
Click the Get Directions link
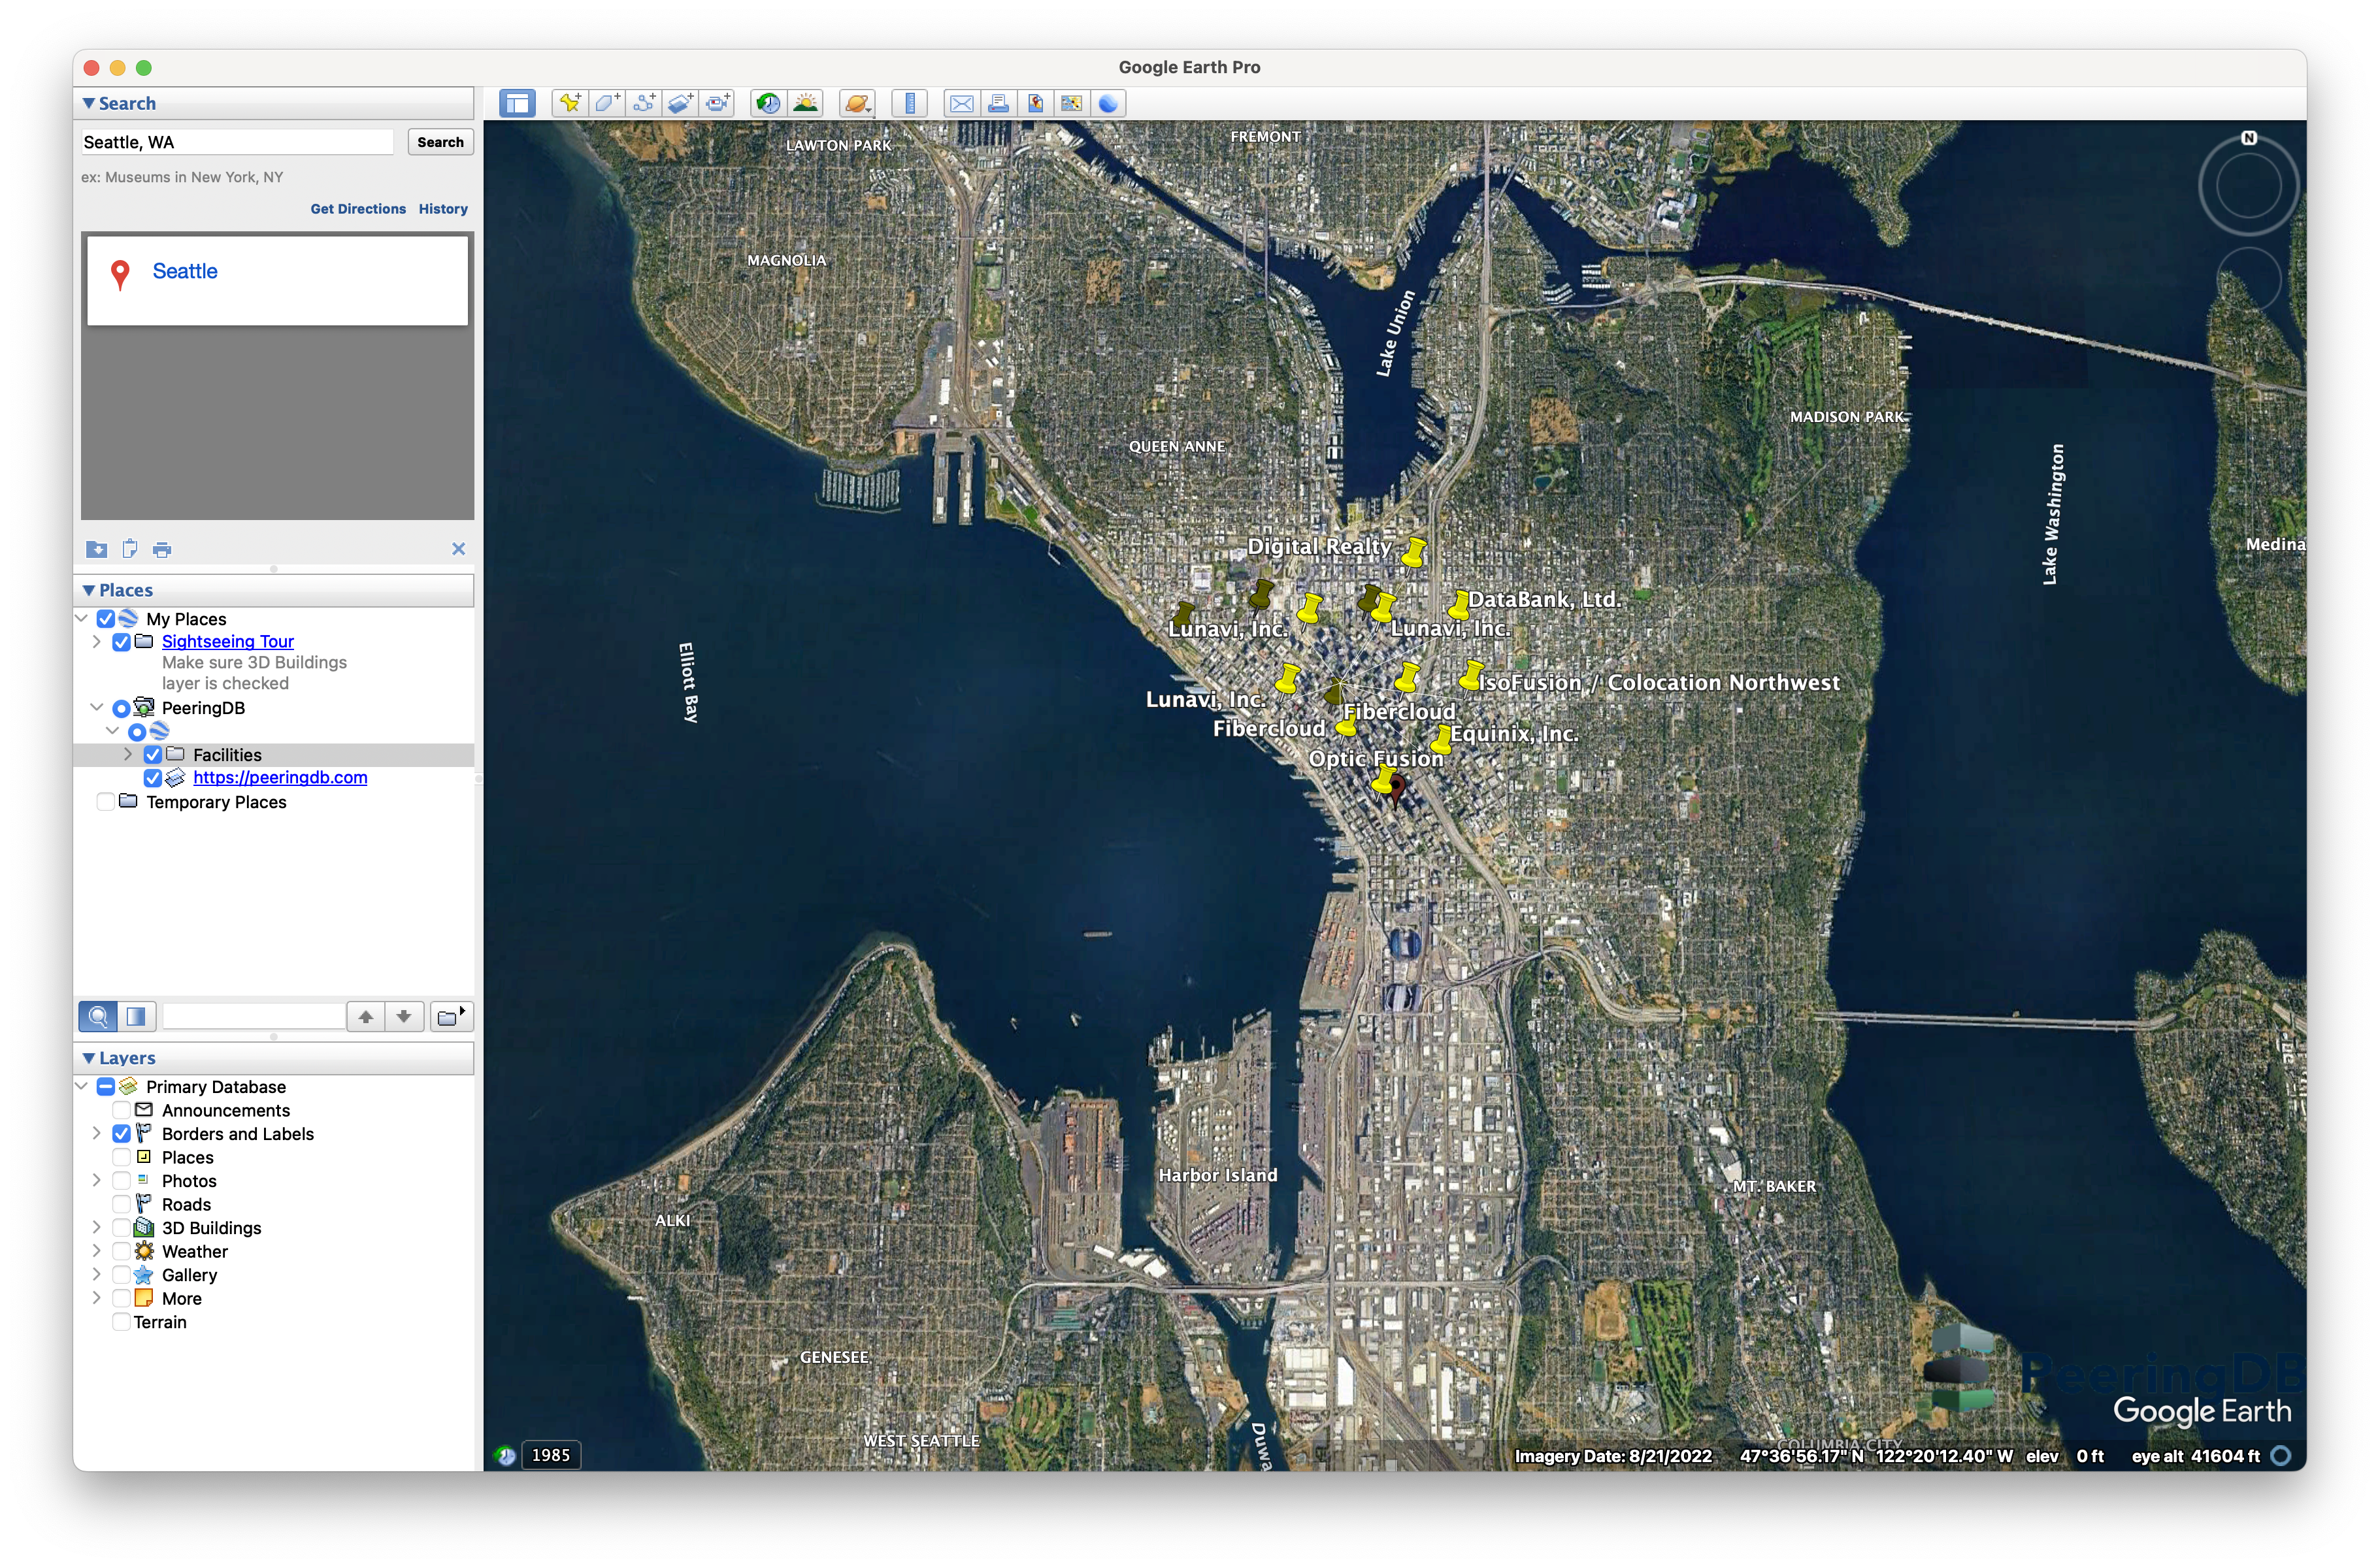(x=358, y=209)
